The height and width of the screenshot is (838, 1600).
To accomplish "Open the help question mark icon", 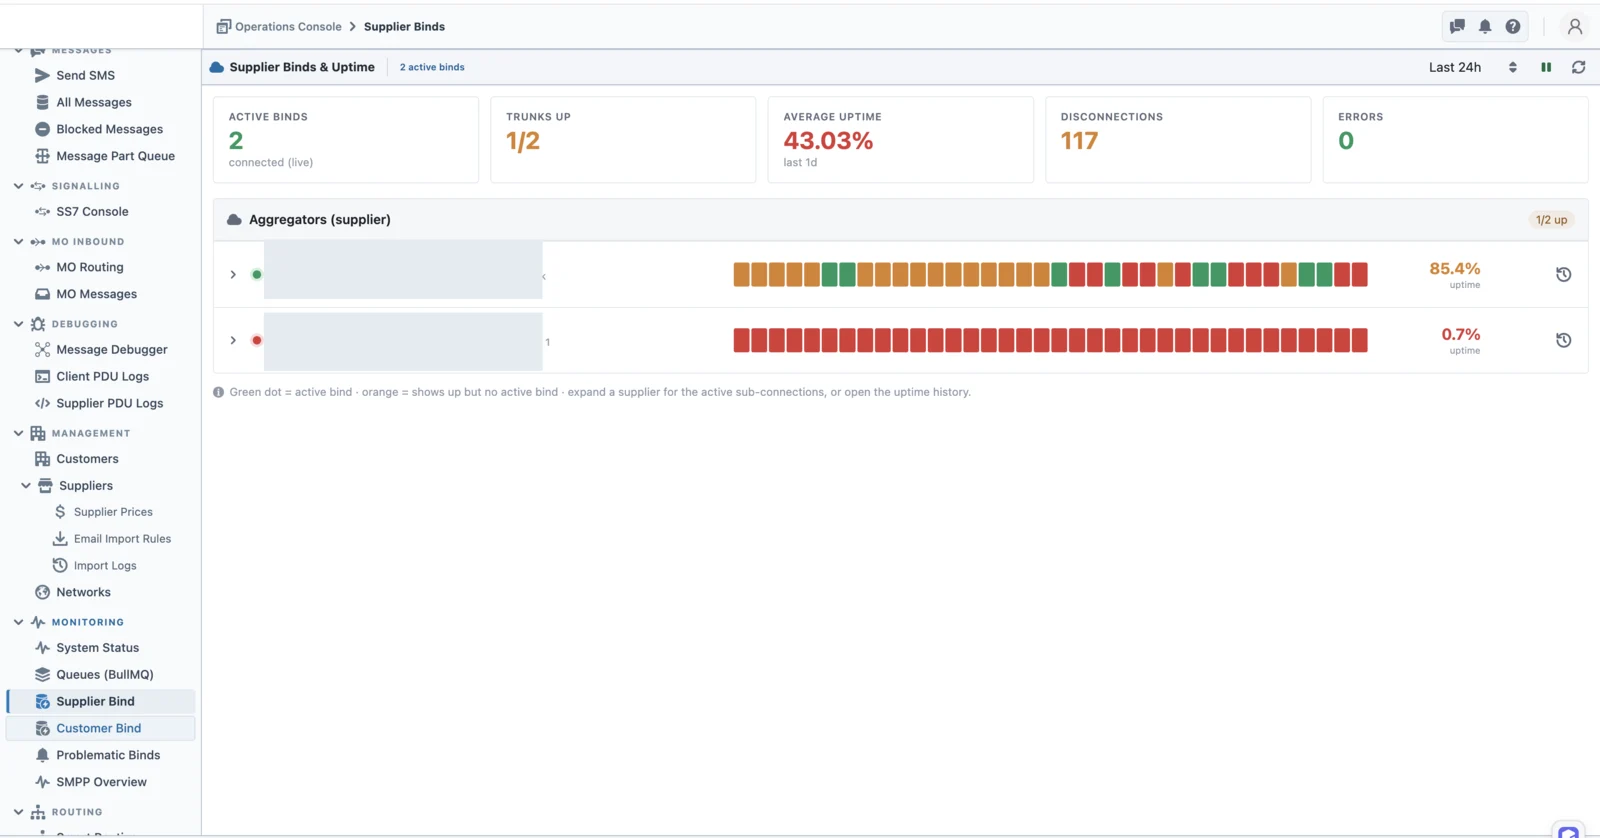I will click(x=1513, y=27).
